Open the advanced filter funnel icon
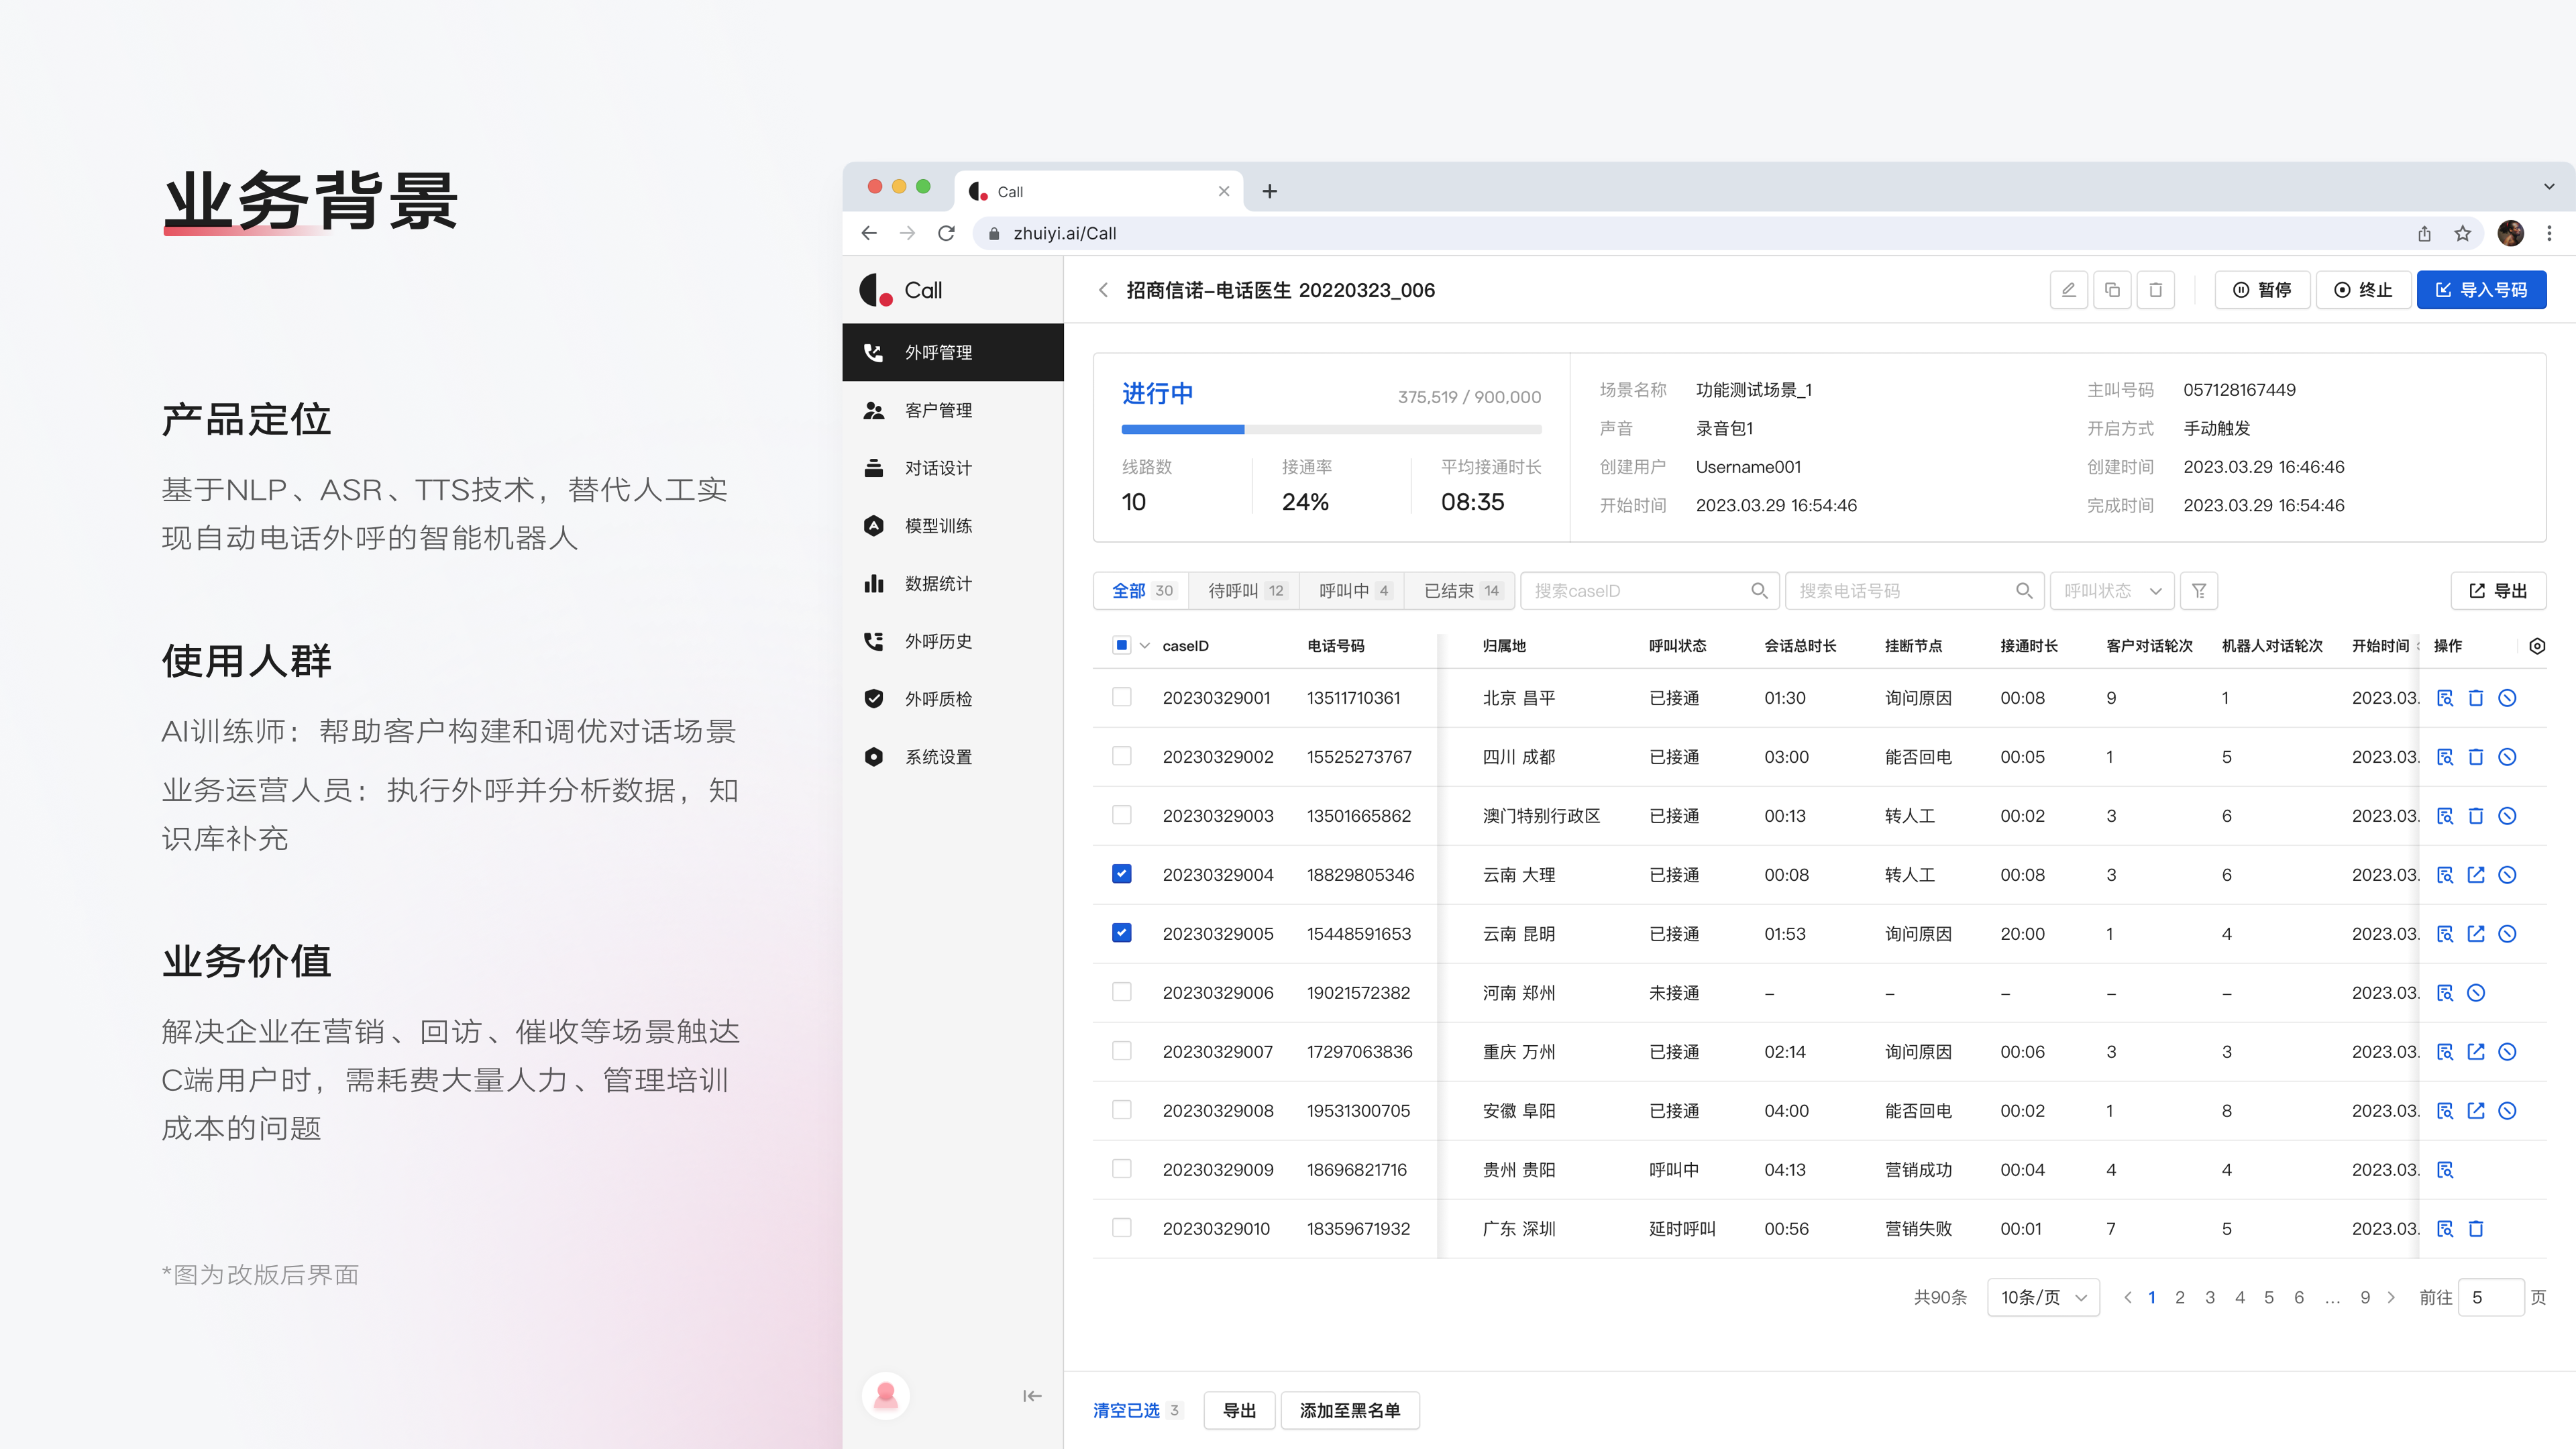 [2199, 591]
